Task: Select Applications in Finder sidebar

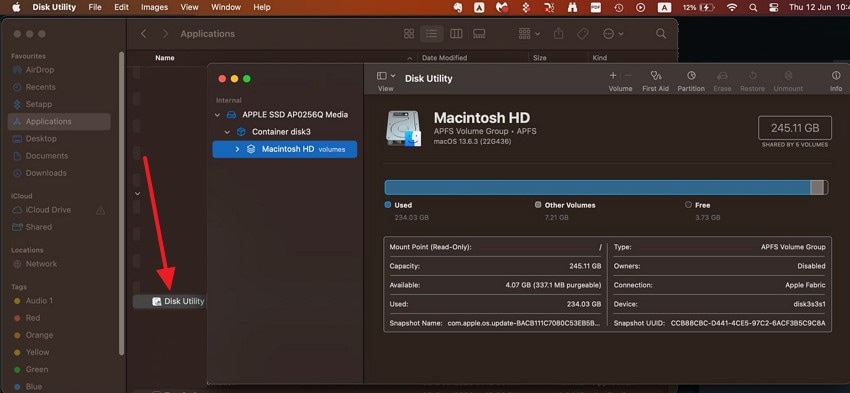Action: 59,121
